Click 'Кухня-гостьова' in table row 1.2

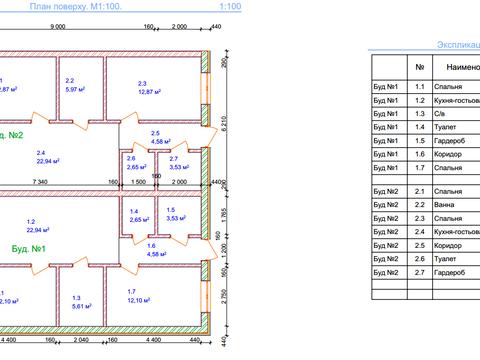pyautogui.click(x=457, y=100)
